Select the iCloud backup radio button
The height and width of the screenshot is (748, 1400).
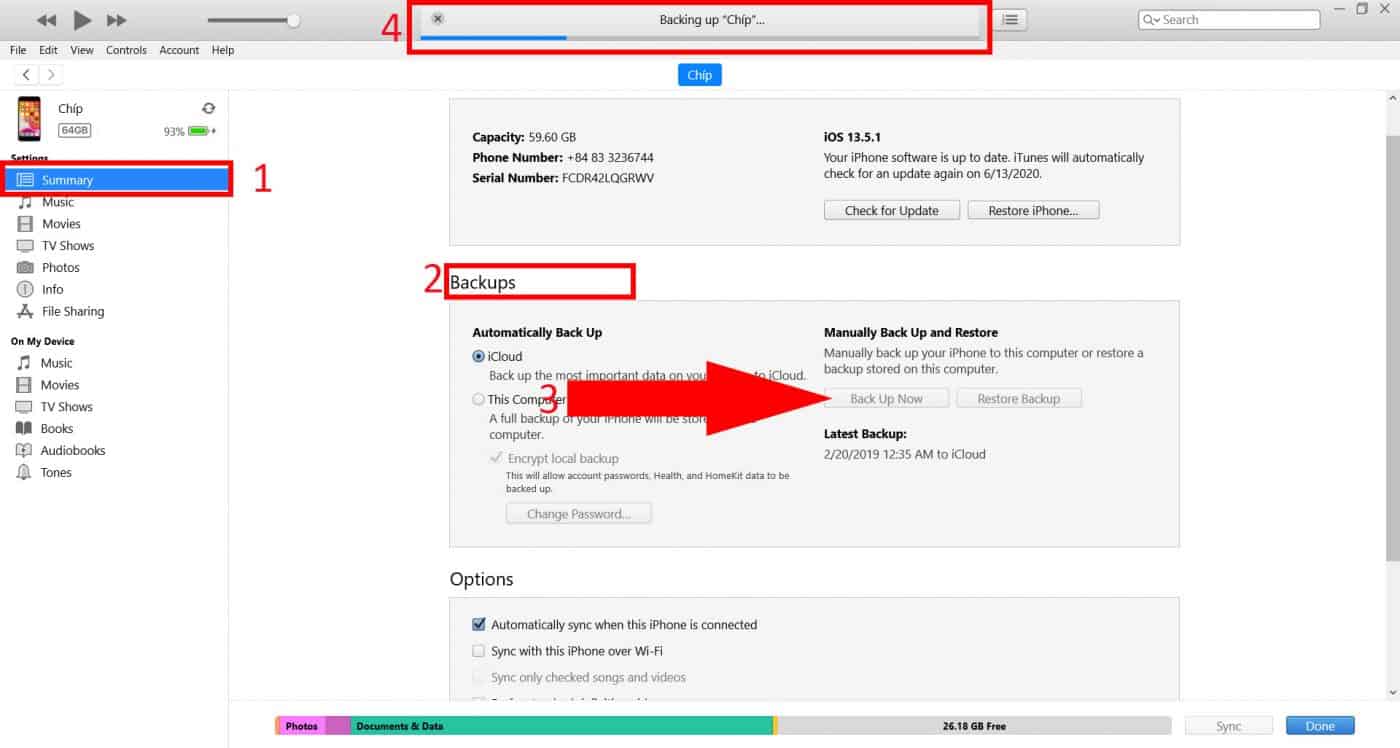tap(479, 357)
